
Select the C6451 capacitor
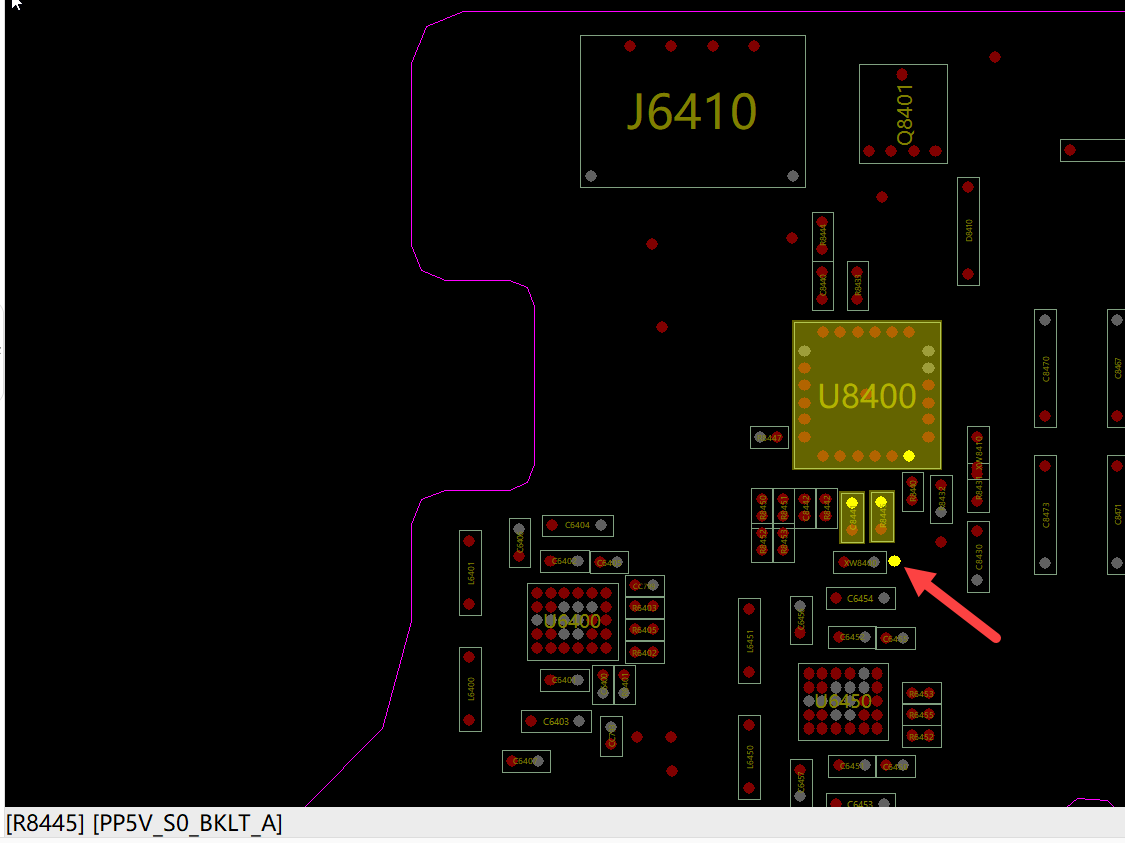tap(852, 766)
